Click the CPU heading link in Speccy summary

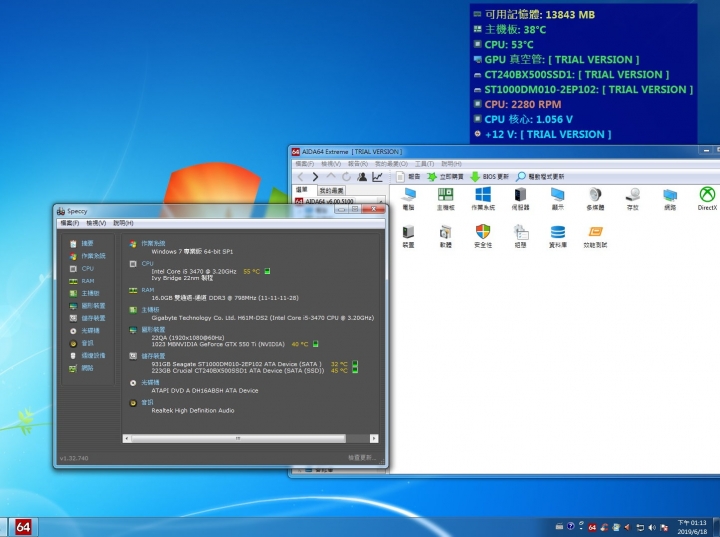[x=147, y=263]
